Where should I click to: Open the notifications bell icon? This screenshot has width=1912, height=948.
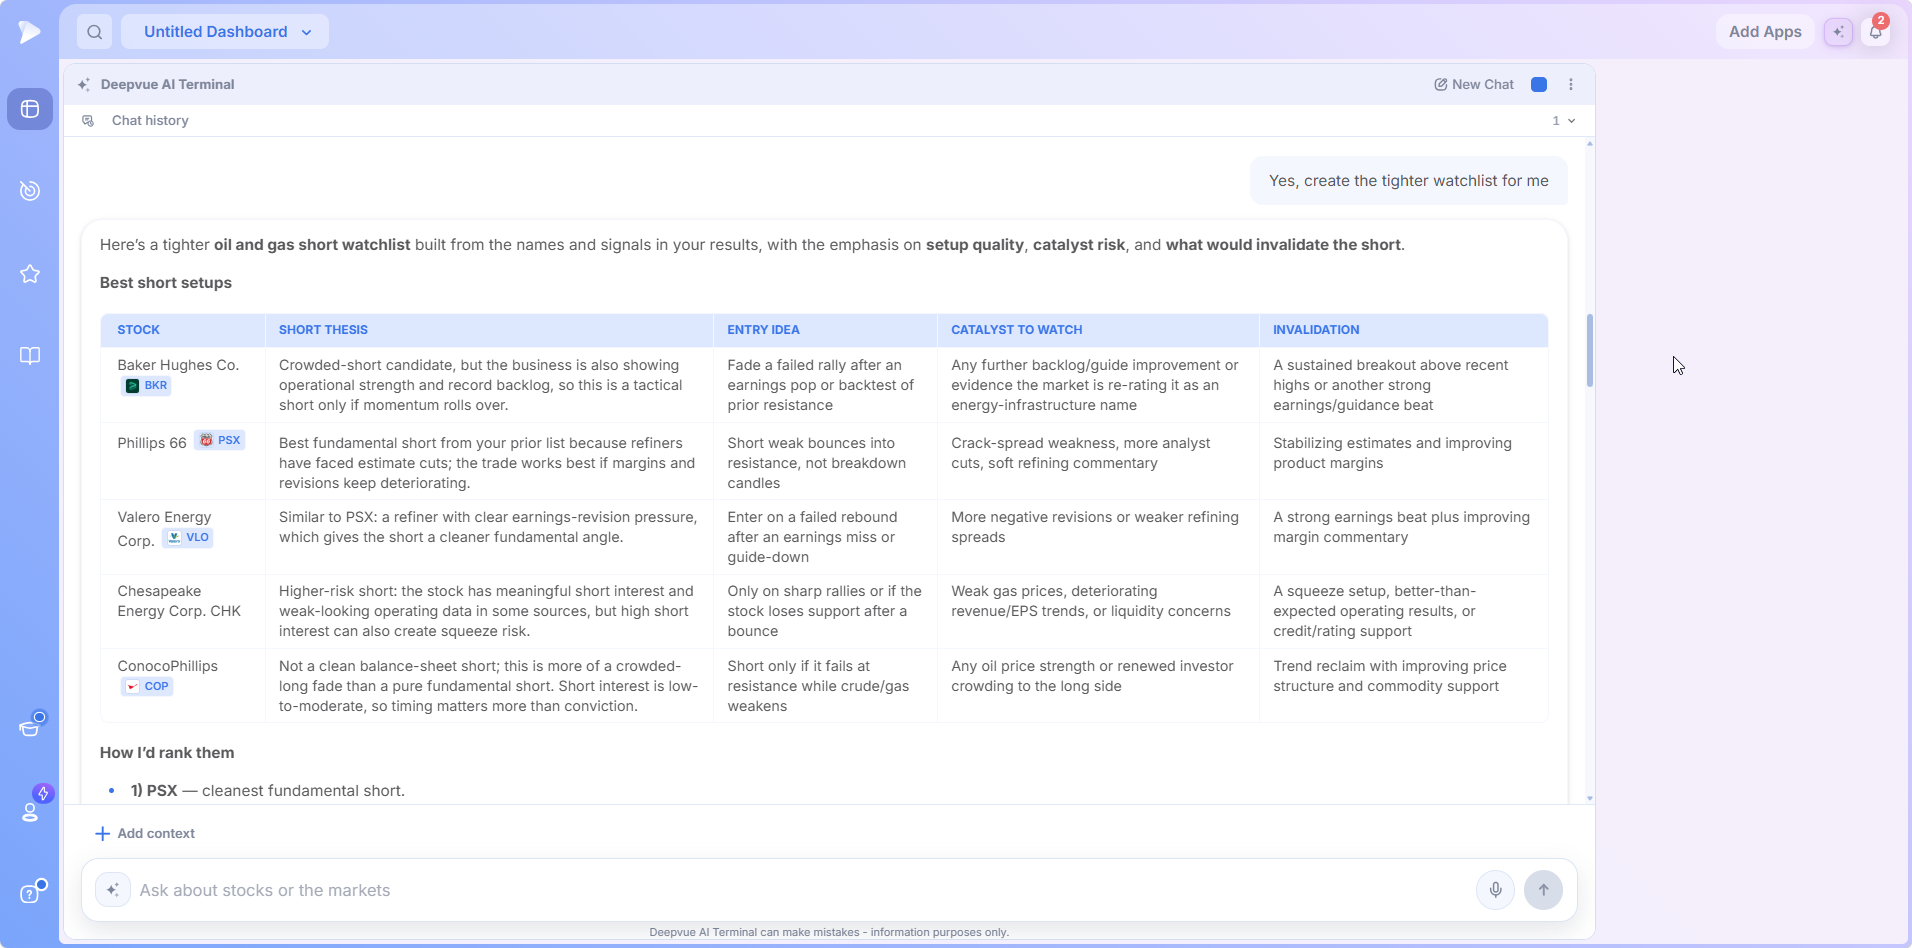(1876, 32)
